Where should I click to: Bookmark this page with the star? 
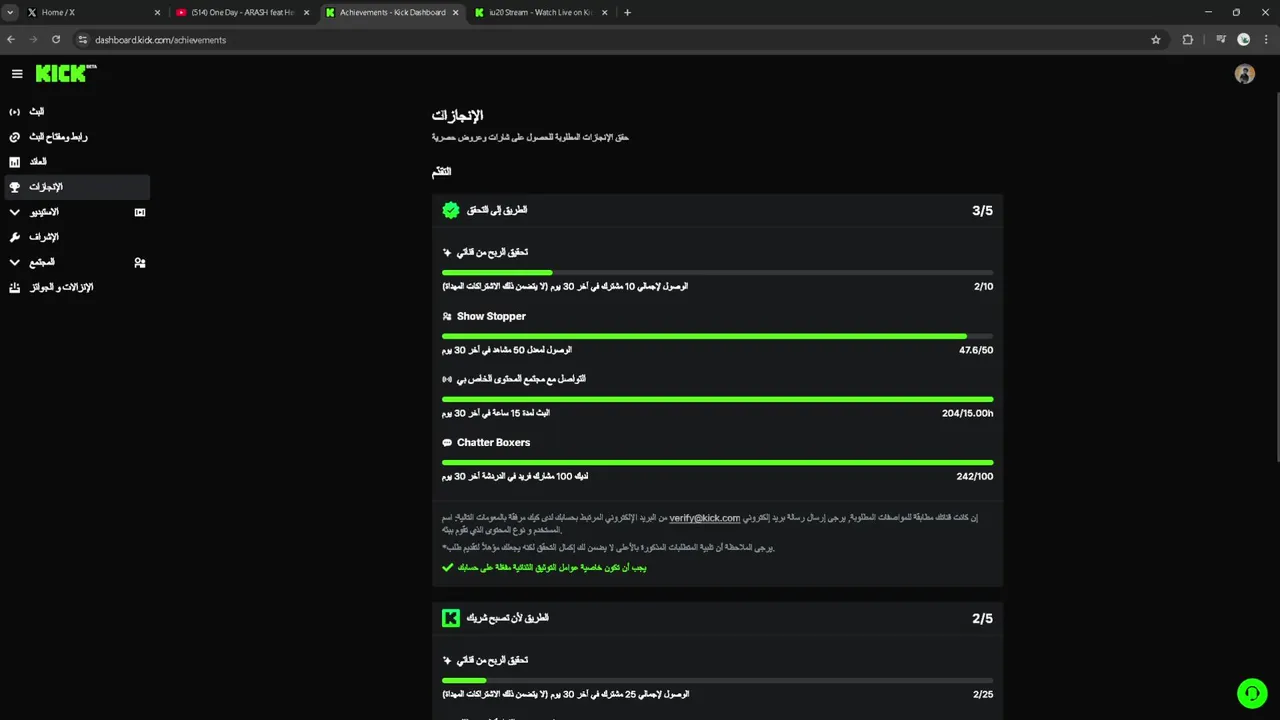coord(1156,40)
